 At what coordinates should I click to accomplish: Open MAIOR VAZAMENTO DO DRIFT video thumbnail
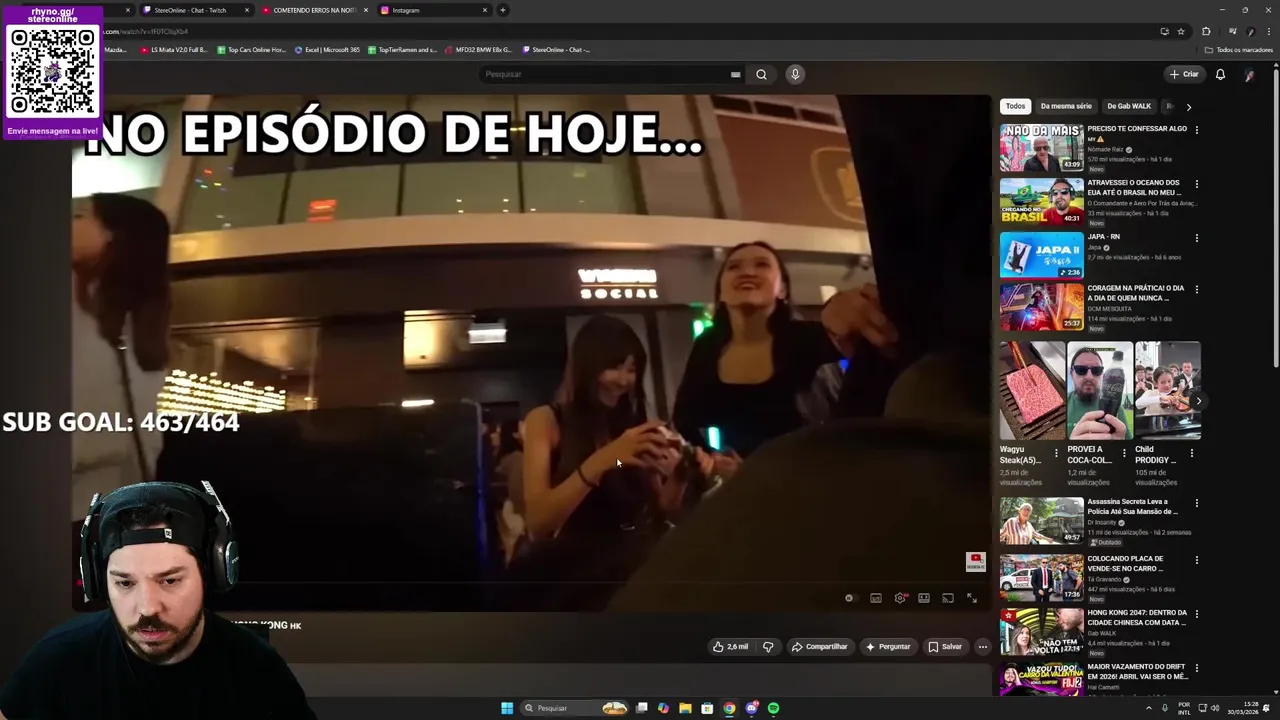[1041, 680]
